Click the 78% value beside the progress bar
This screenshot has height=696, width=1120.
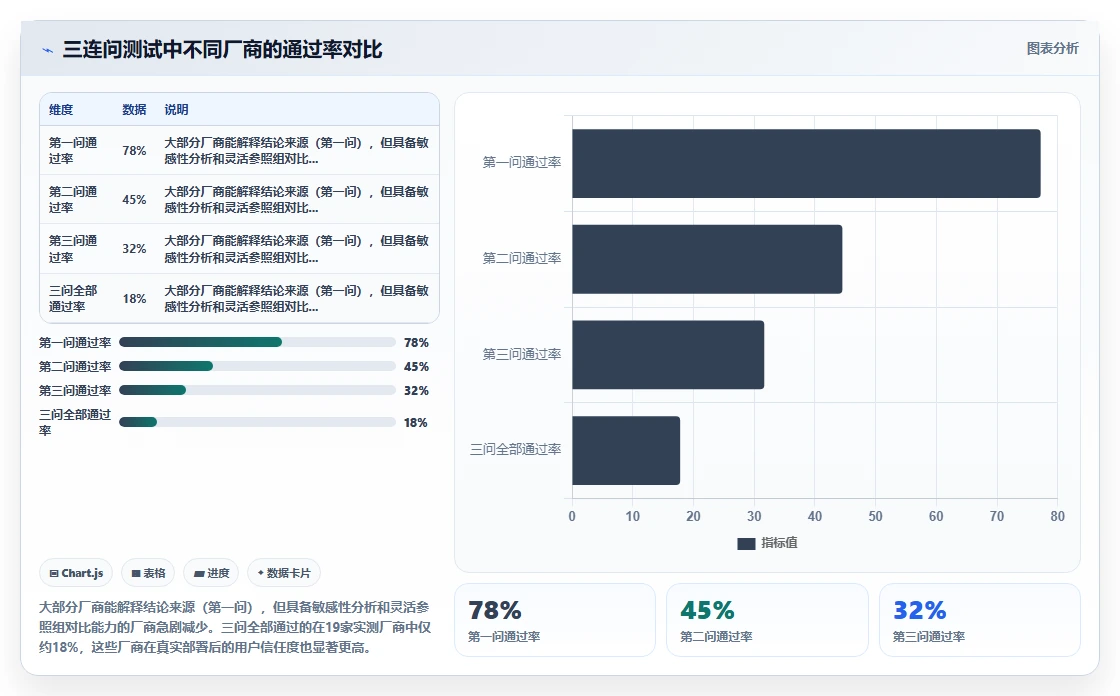[416, 343]
